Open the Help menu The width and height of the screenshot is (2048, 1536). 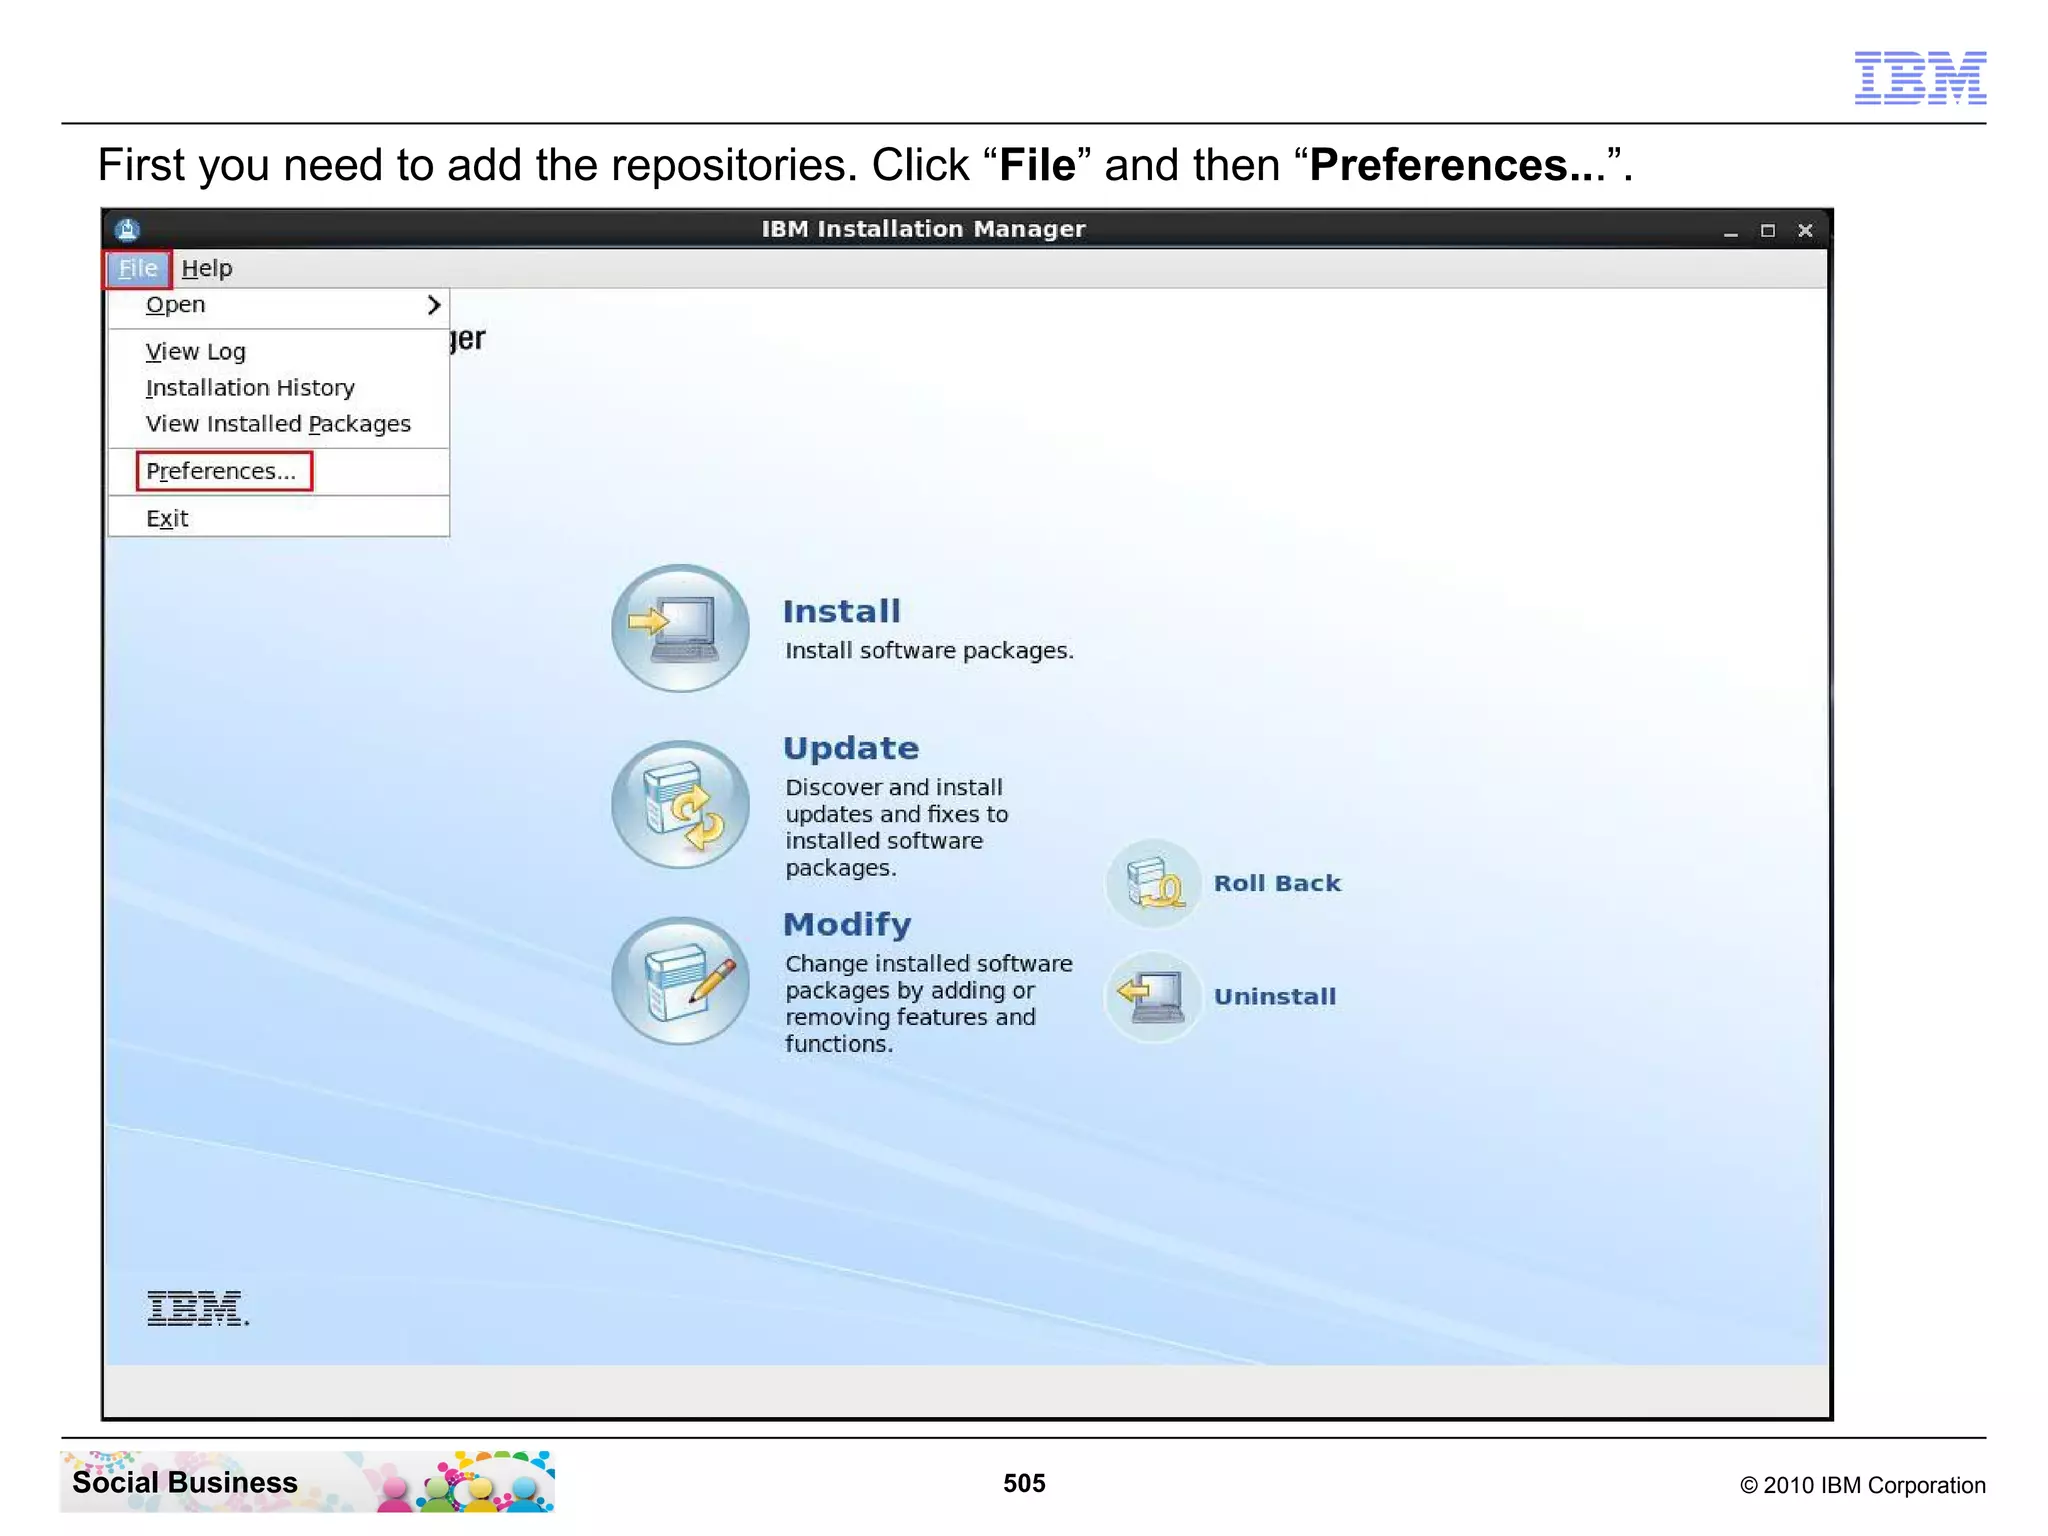click(x=207, y=268)
